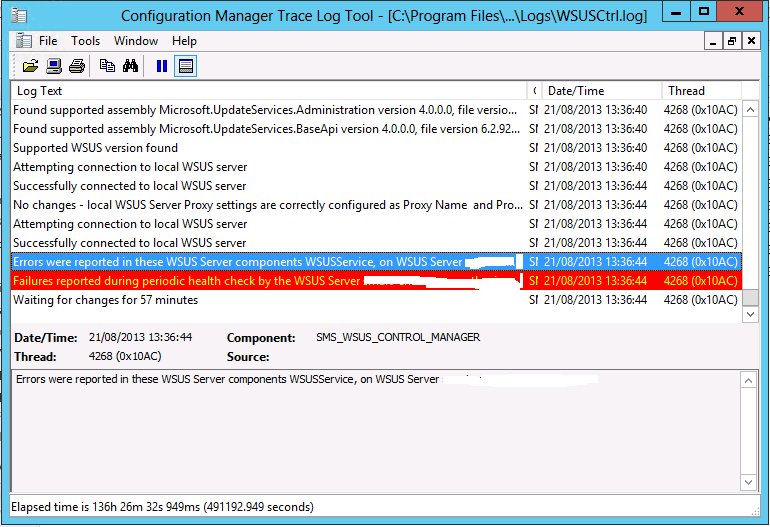The width and height of the screenshot is (770, 527).
Task: Select the 'Attempting connection' row timestamped 13:36:40
Action: tap(376, 167)
